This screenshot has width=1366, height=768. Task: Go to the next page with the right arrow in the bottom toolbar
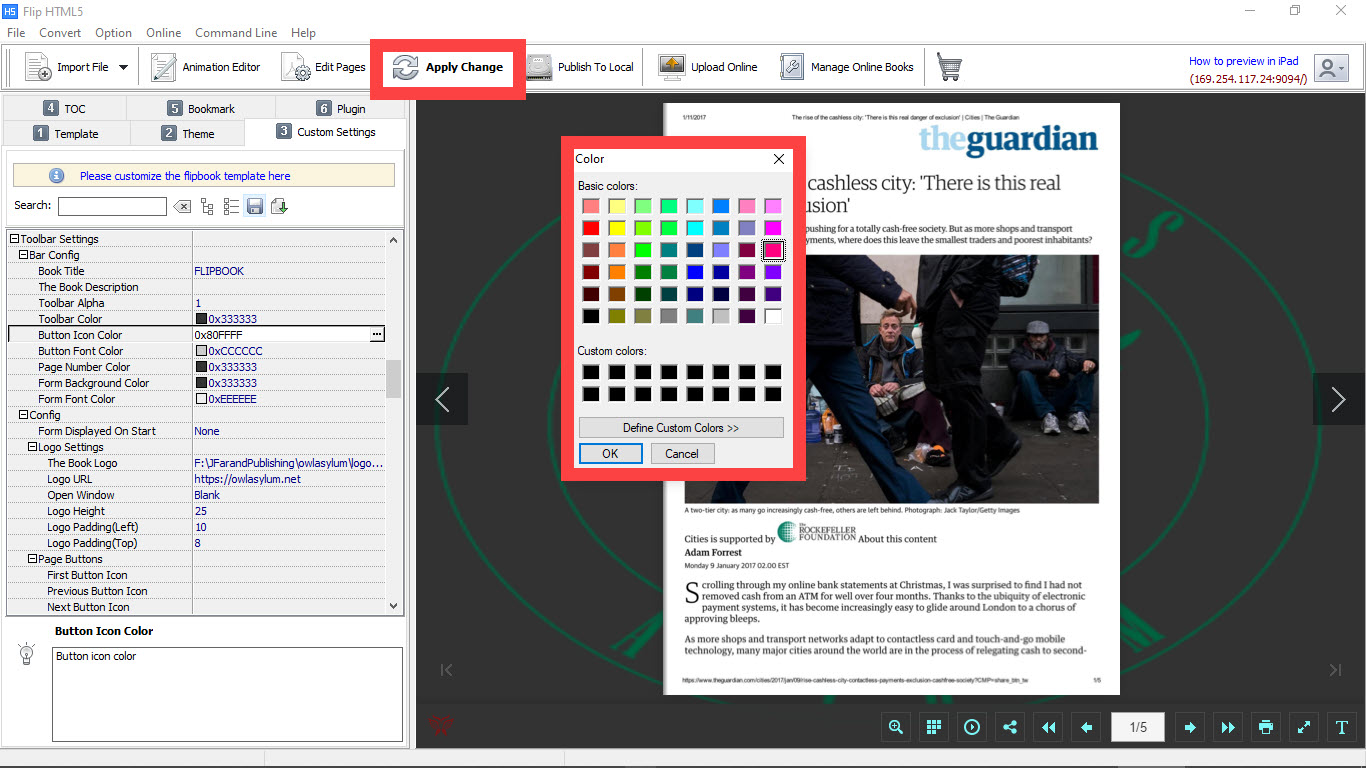(1190, 727)
